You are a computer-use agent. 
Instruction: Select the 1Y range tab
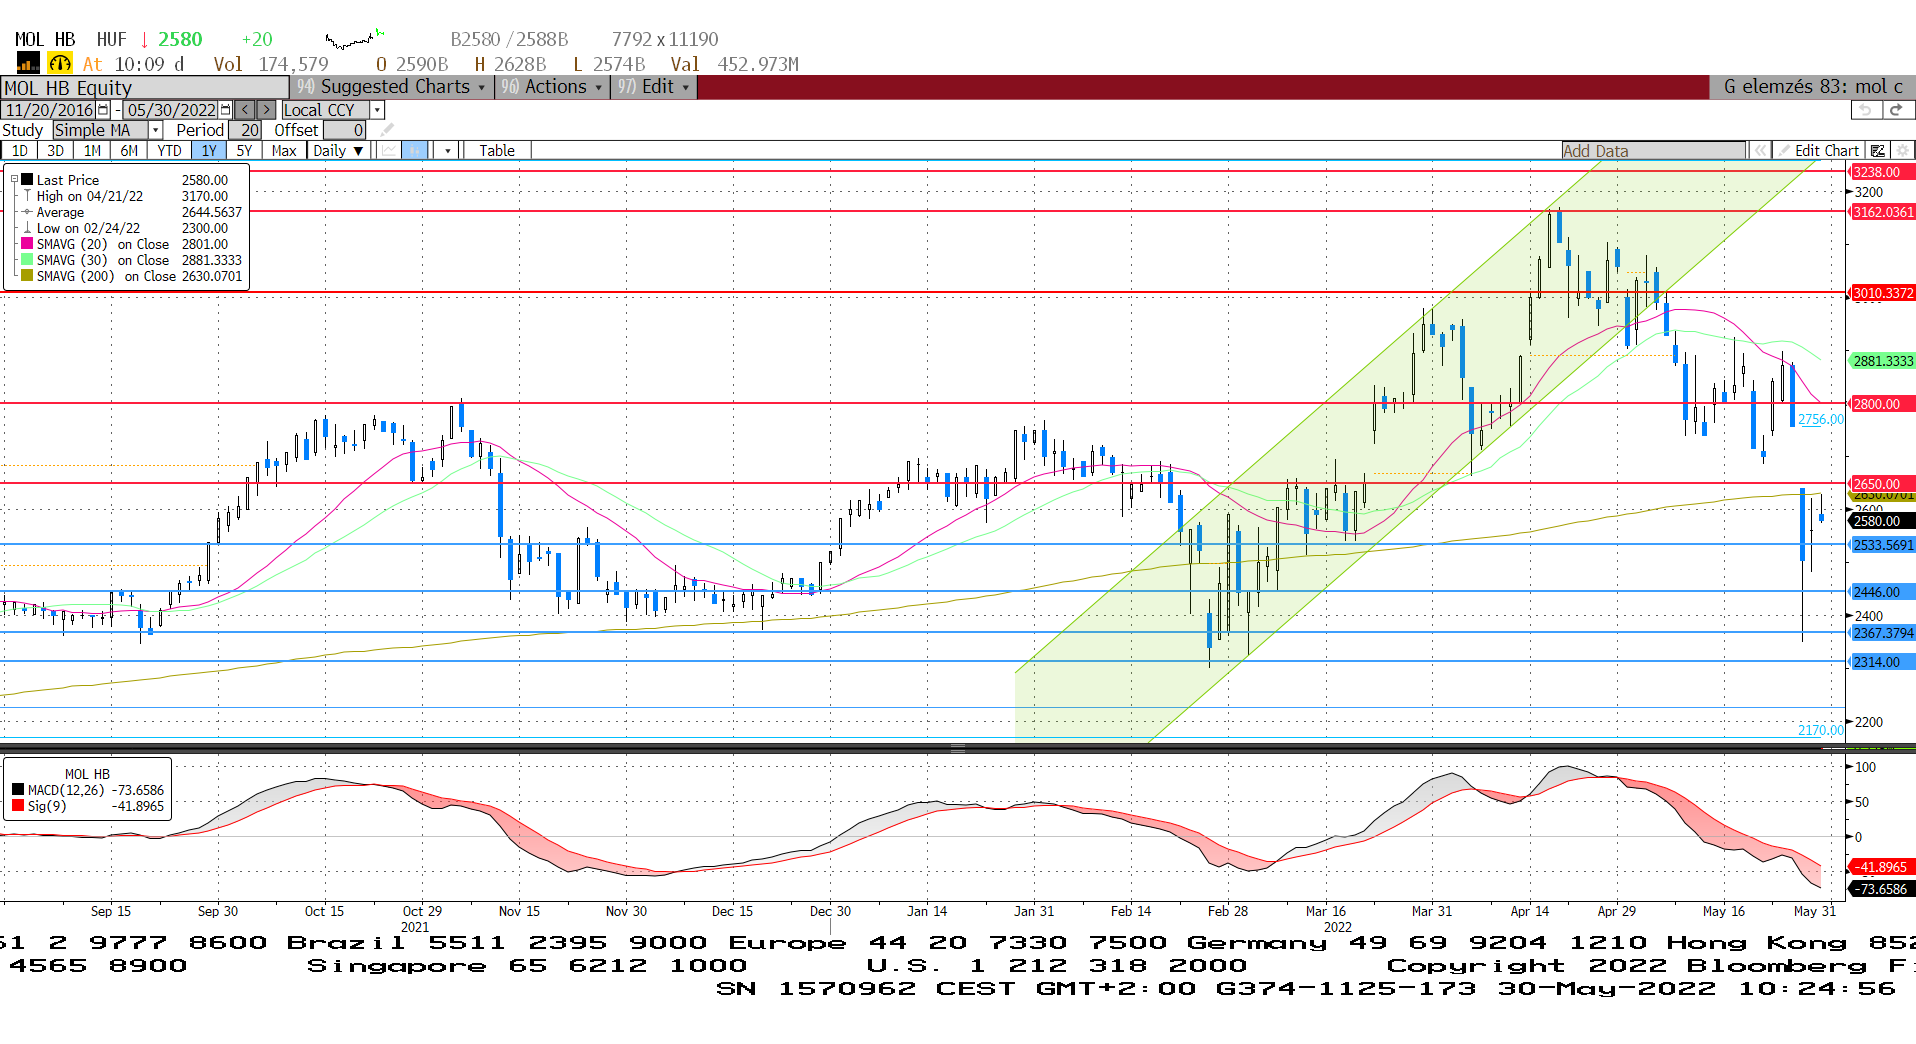(x=209, y=151)
